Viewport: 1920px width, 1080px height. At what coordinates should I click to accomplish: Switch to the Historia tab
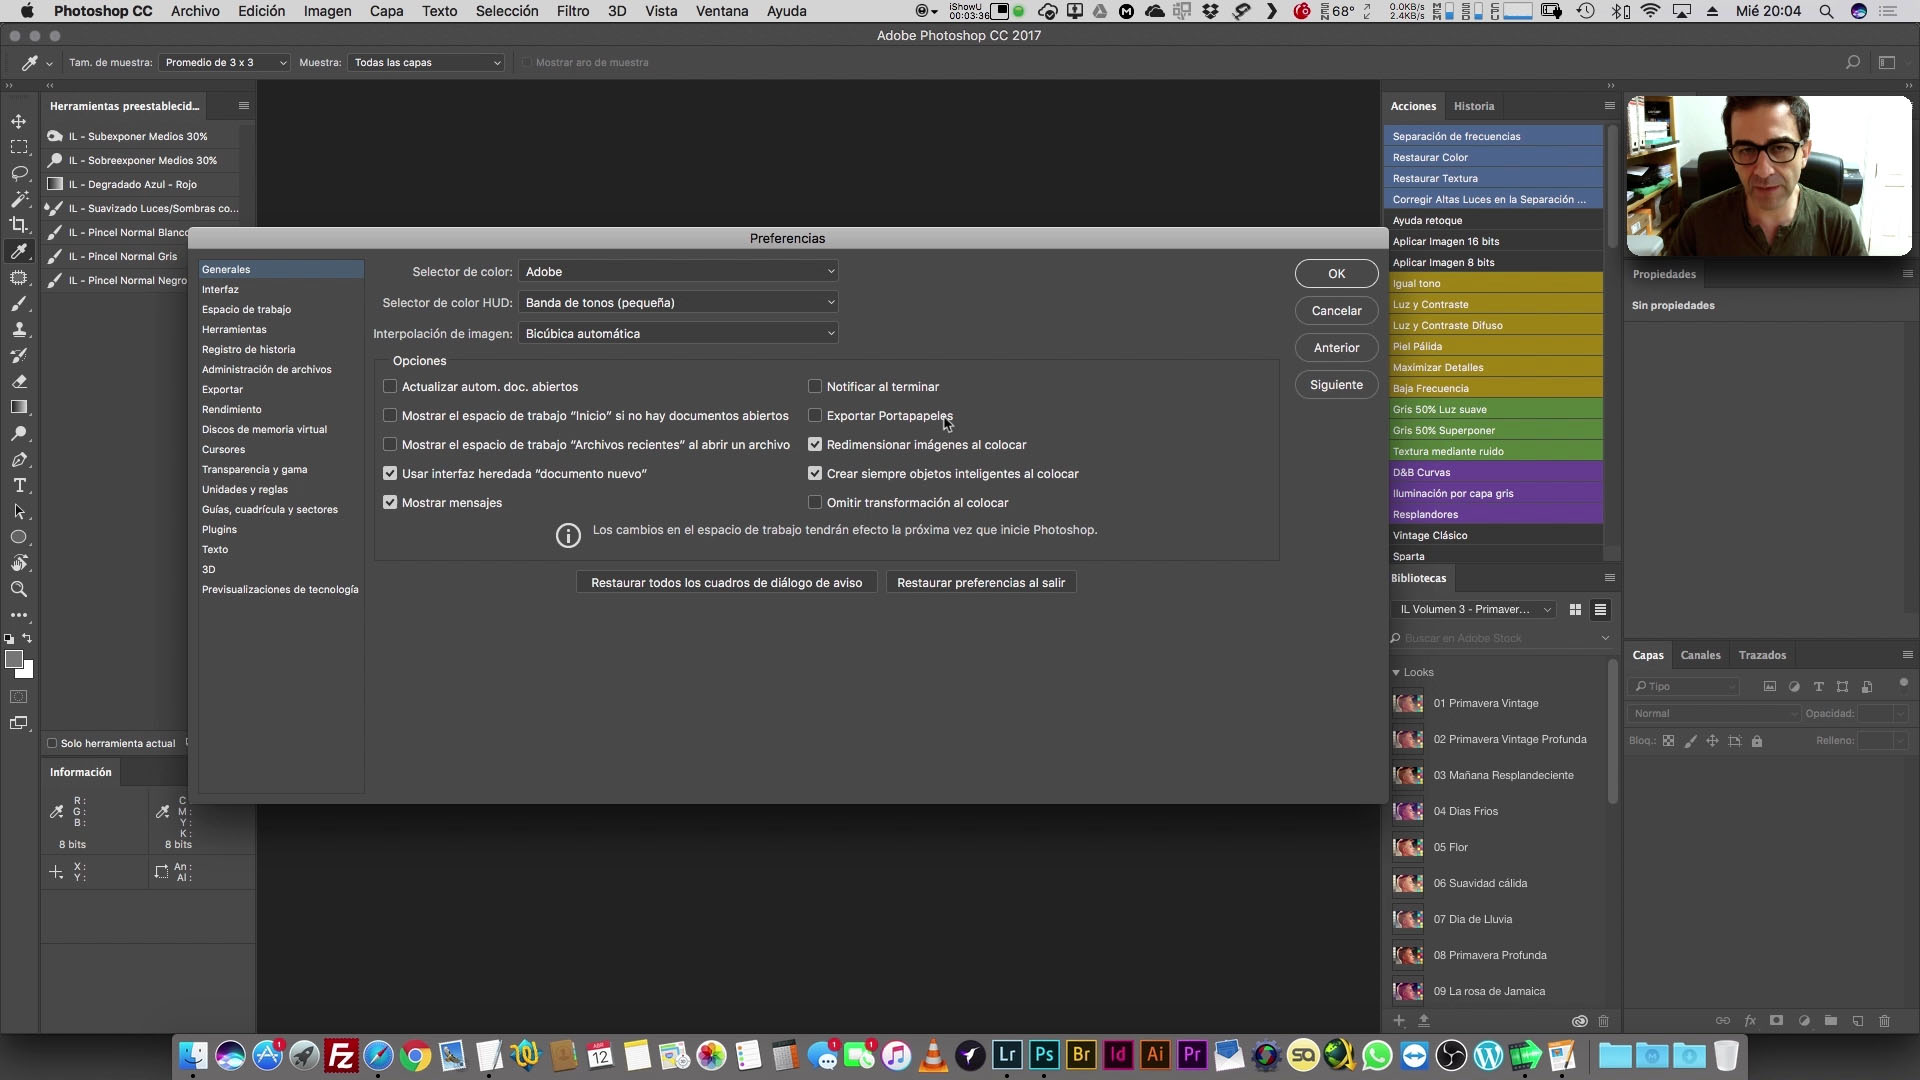coord(1473,106)
